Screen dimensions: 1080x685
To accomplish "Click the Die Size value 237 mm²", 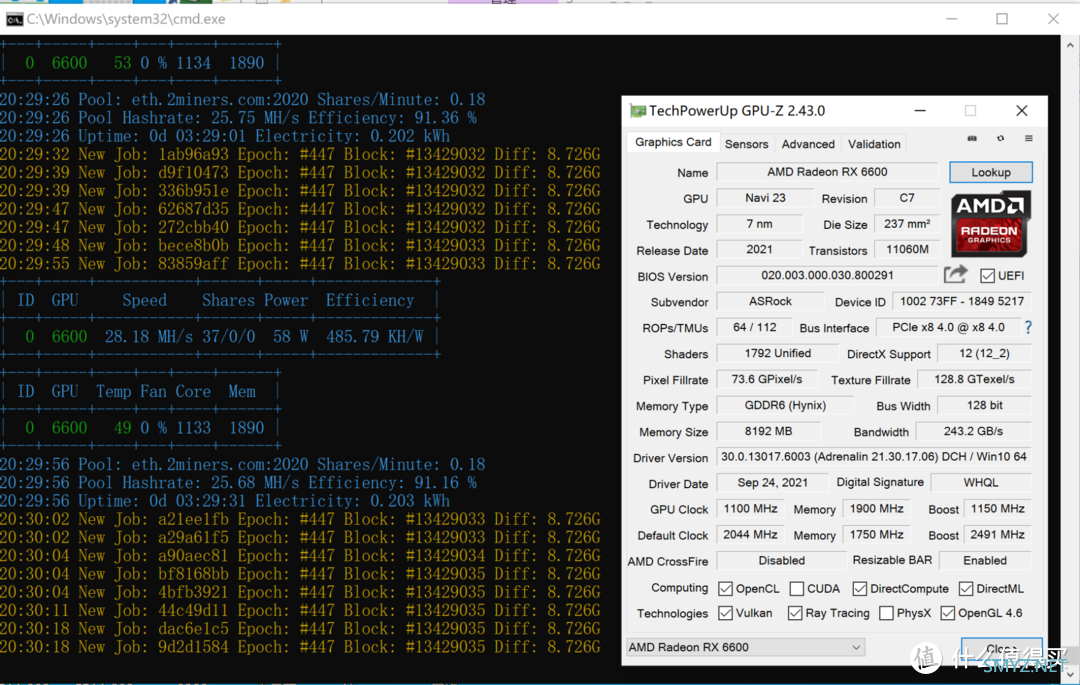I will coord(907,224).
